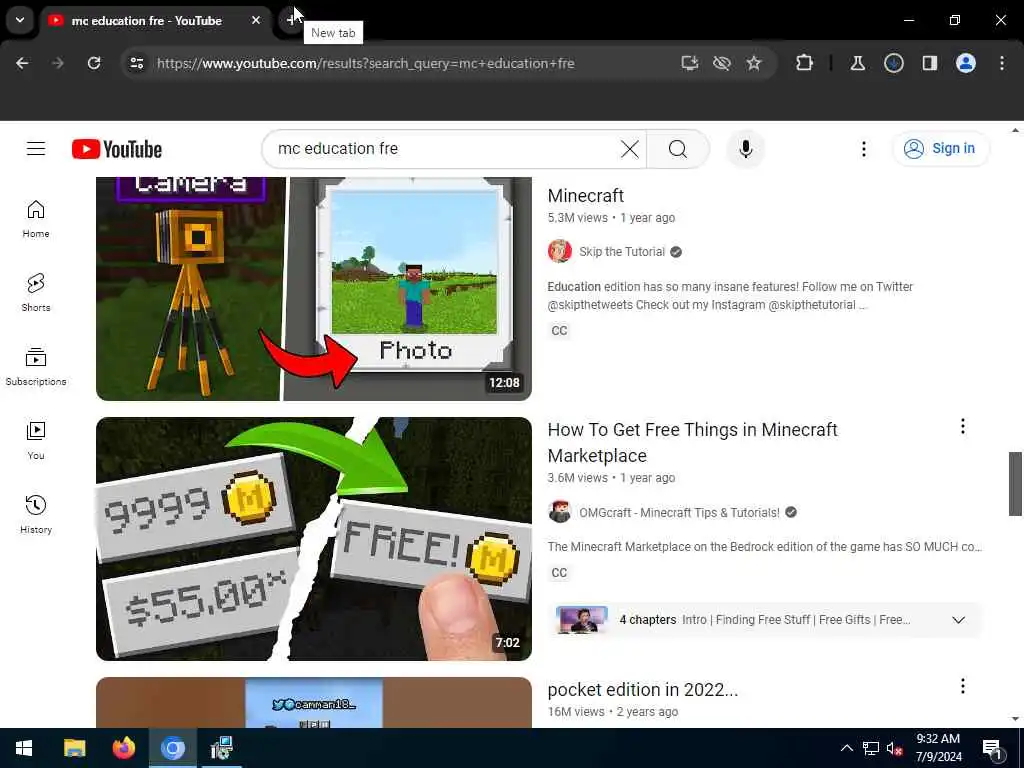Viewport: 1024px width, 768px height.
Task: Go back with the browser back arrow
Action: point(22,63)
